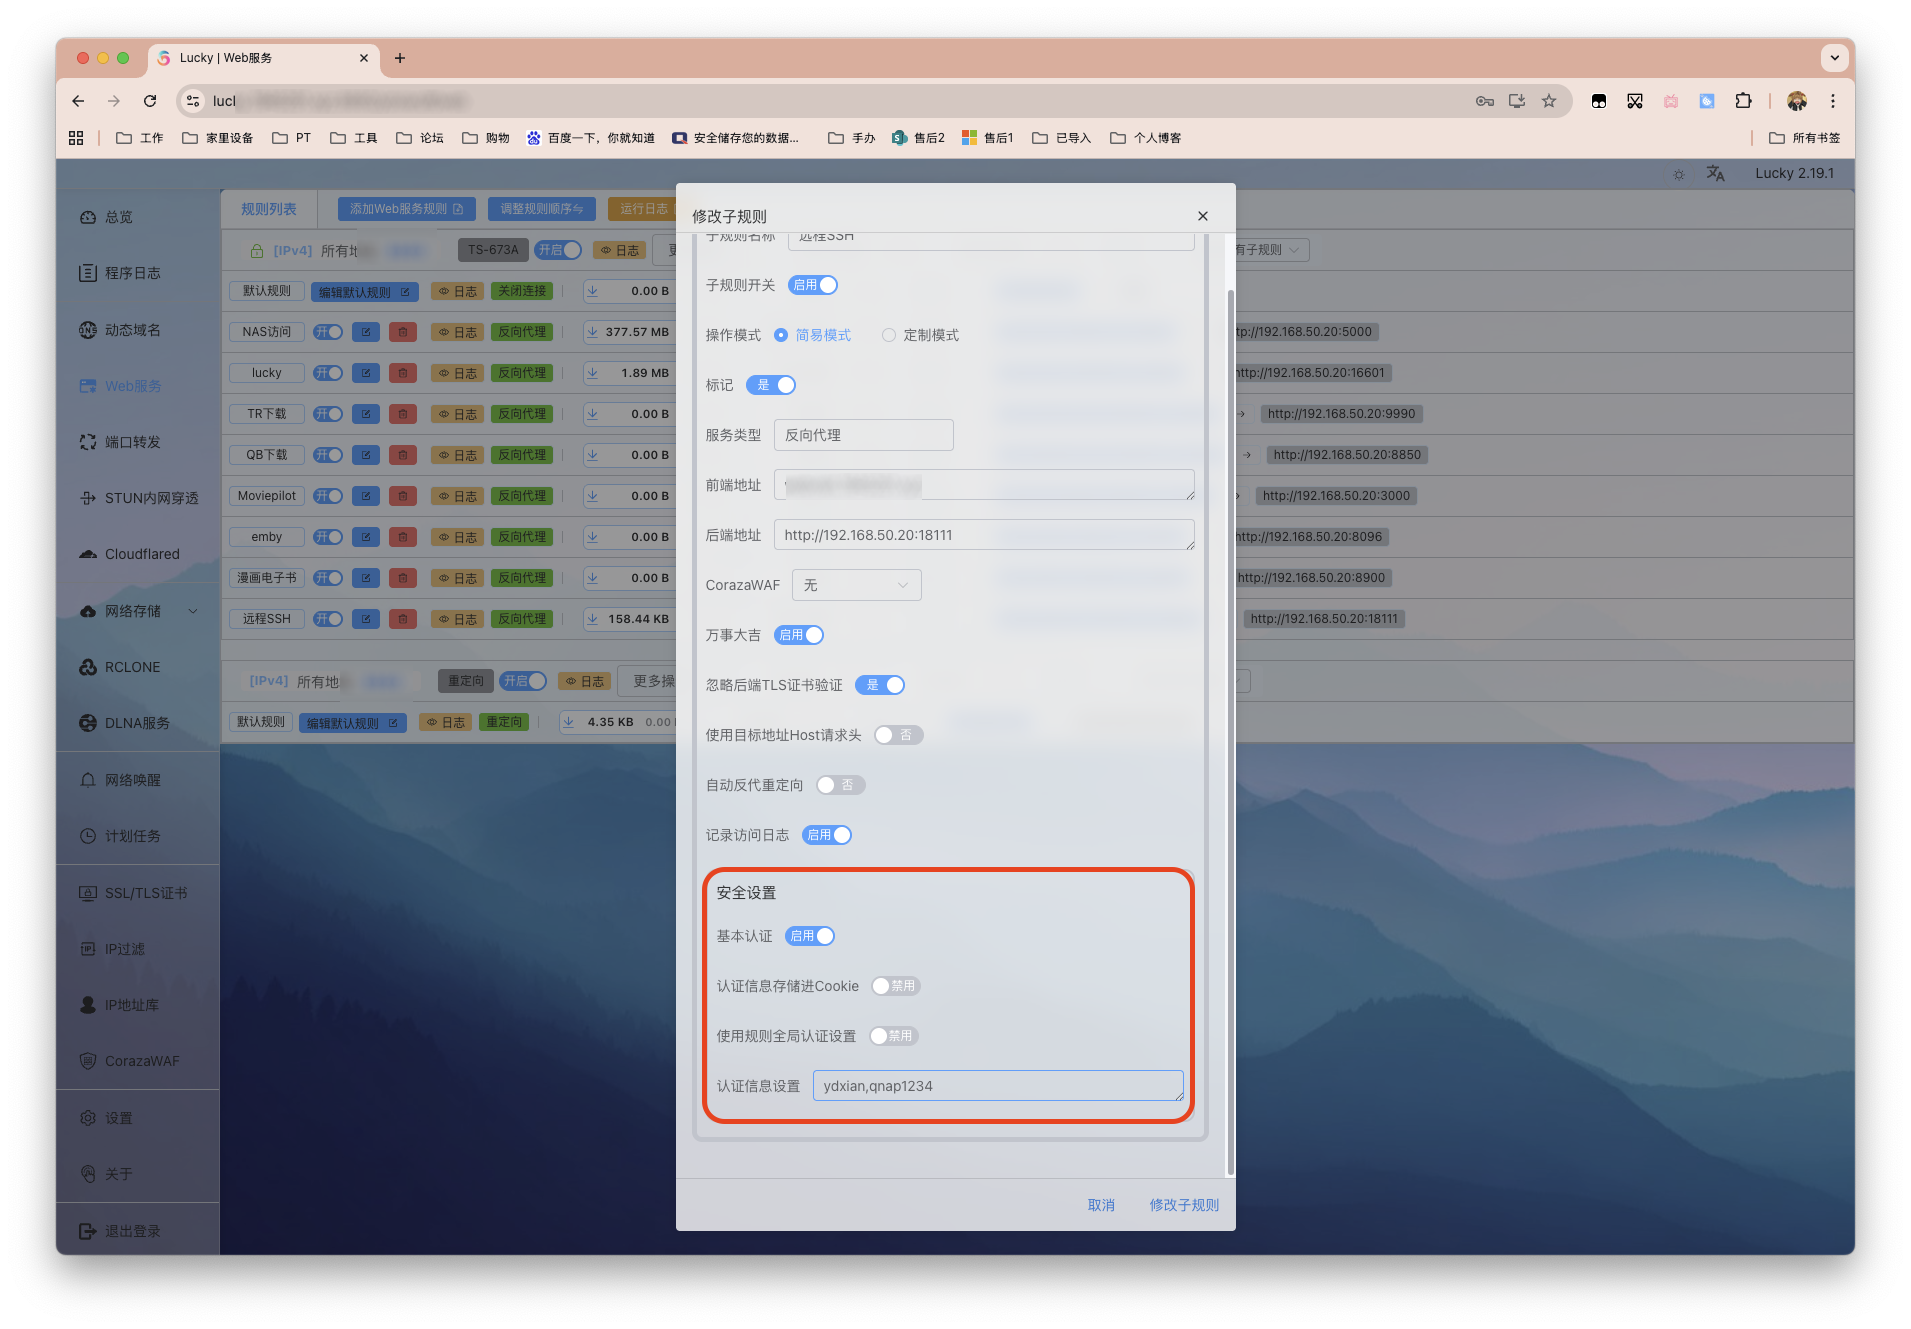Image resolution: width=1911 pixels, height=1329 pixels.
Task: Open 端口转发 in the sidebar
Action: pos(132,442)
